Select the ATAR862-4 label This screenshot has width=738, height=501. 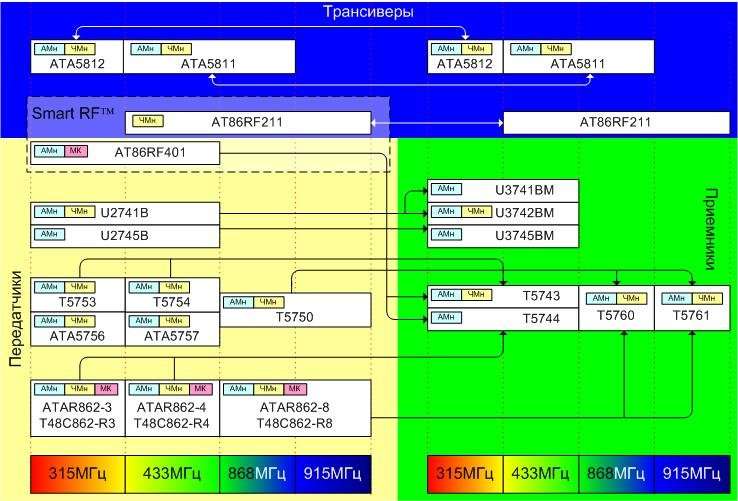pyautogui.click(x=172, y=407)
